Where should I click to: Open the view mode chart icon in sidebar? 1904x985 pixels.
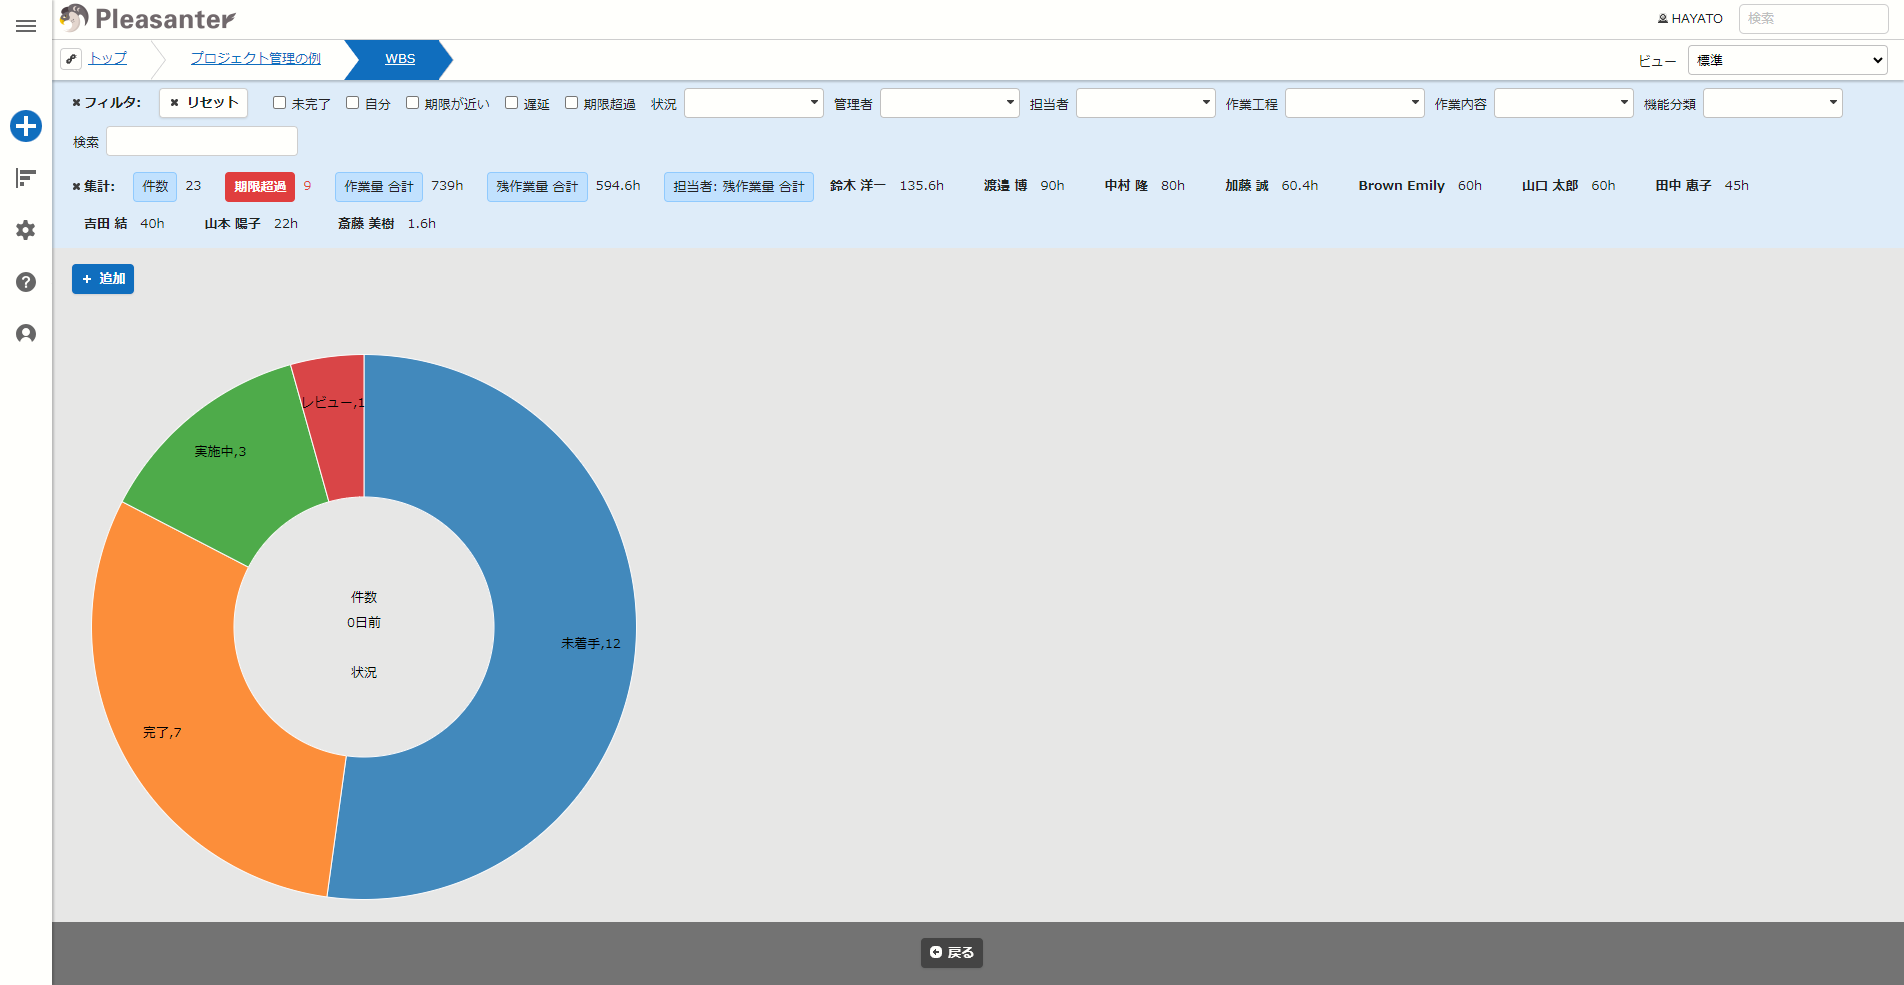[x=26, y=178]
